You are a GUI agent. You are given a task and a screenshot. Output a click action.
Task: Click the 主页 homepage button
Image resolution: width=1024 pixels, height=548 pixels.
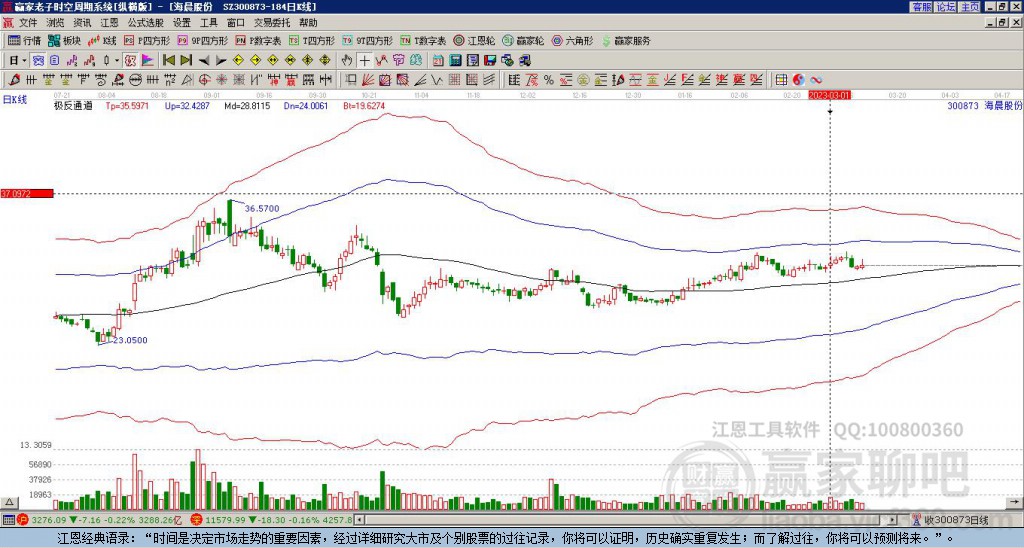pyautogui.click(x=970, y=7)
